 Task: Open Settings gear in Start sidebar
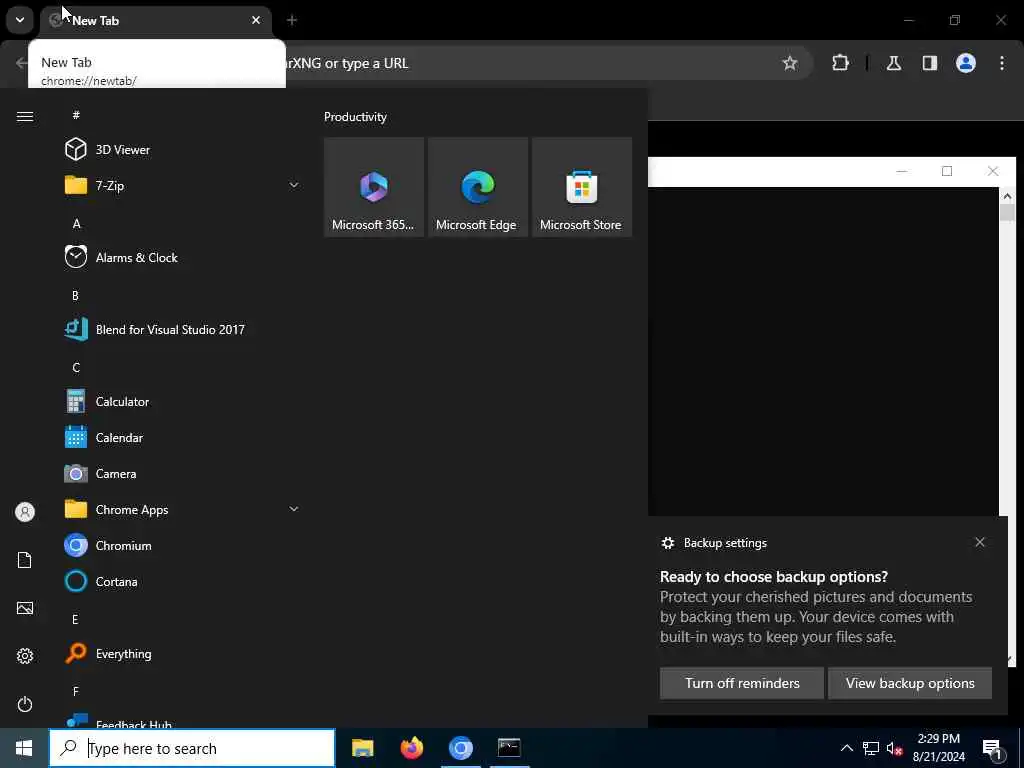25,656
